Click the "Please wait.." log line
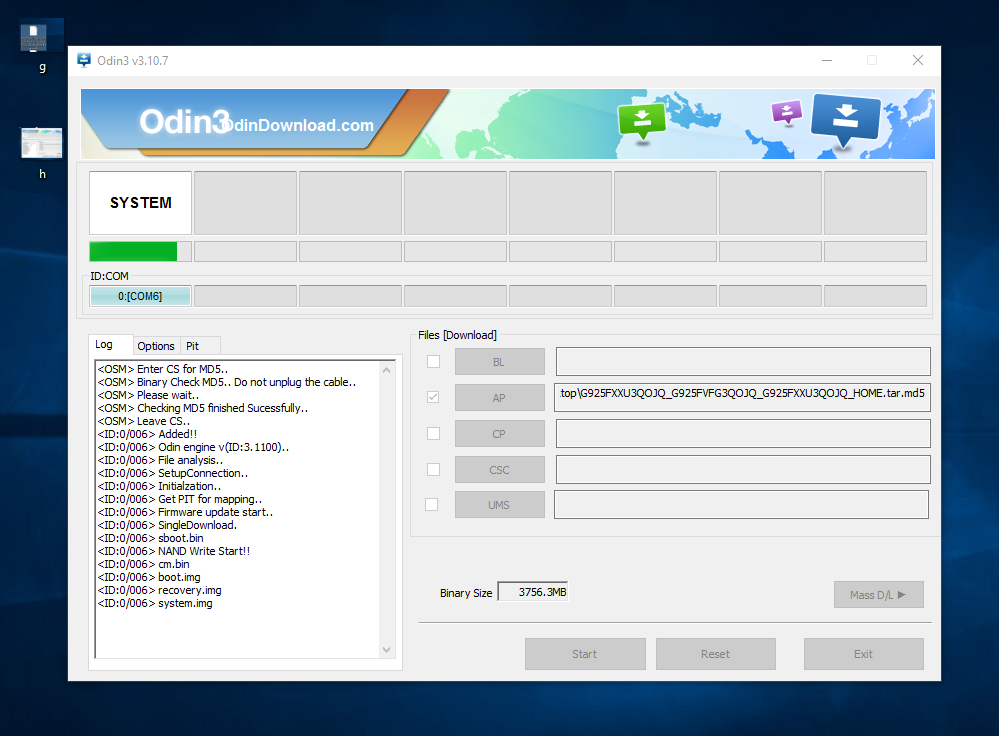 [148, 395]
